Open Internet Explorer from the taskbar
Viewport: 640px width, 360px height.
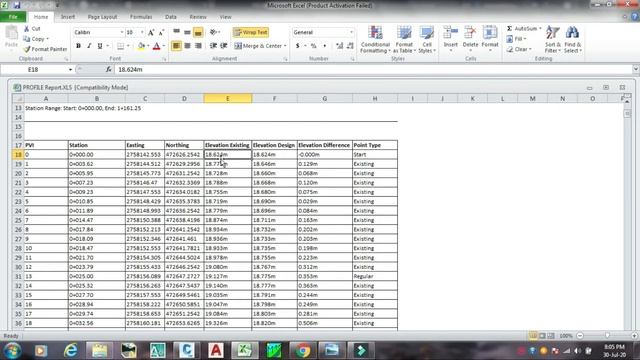tap(70, 350)
